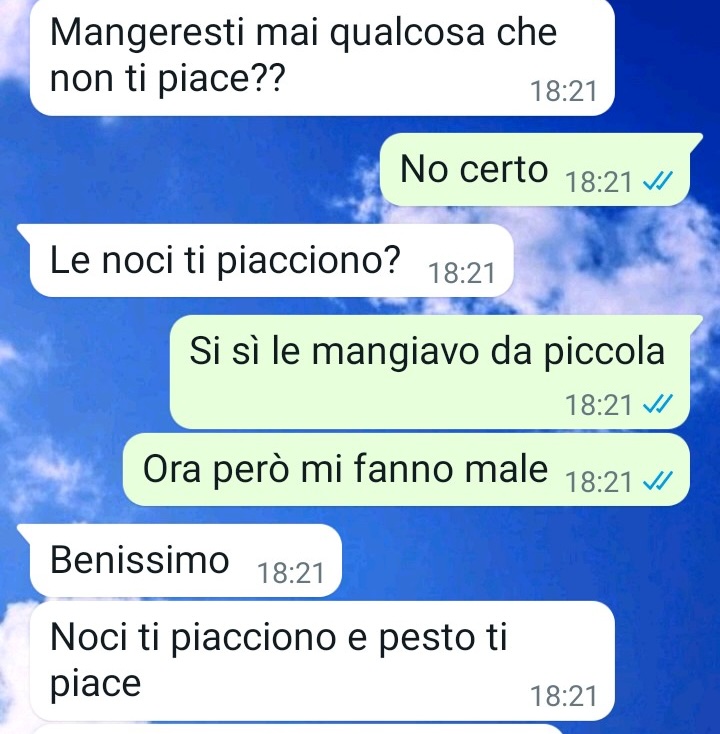Tap the 18:21 timestamp on 'Benissimo'
720x734 pixels.
291,573
